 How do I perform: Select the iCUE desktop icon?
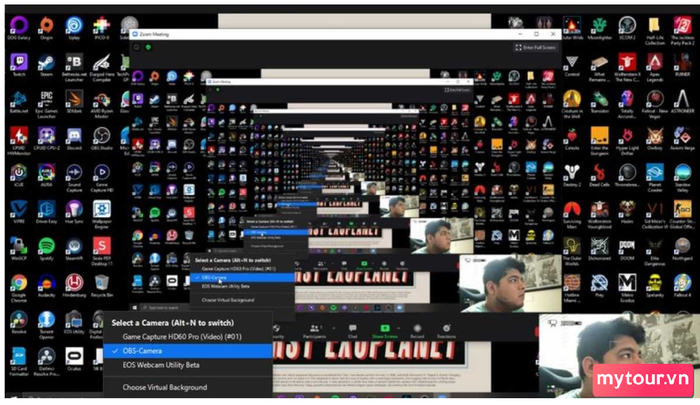19,175
